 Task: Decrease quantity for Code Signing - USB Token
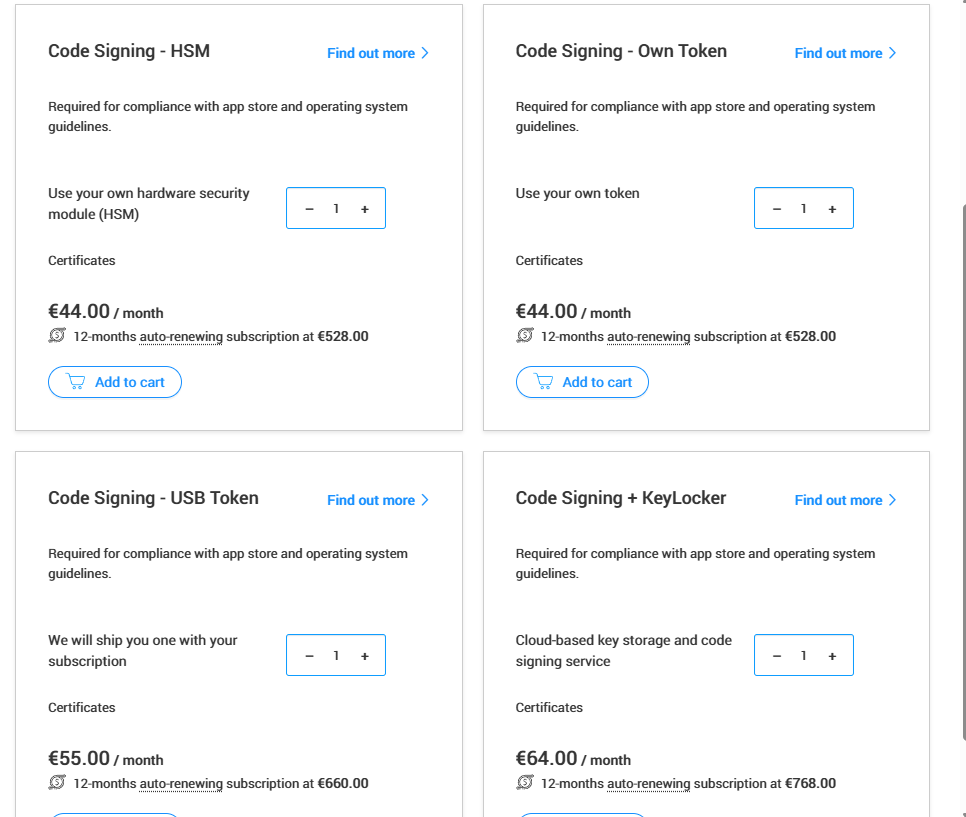click(309, 656)
